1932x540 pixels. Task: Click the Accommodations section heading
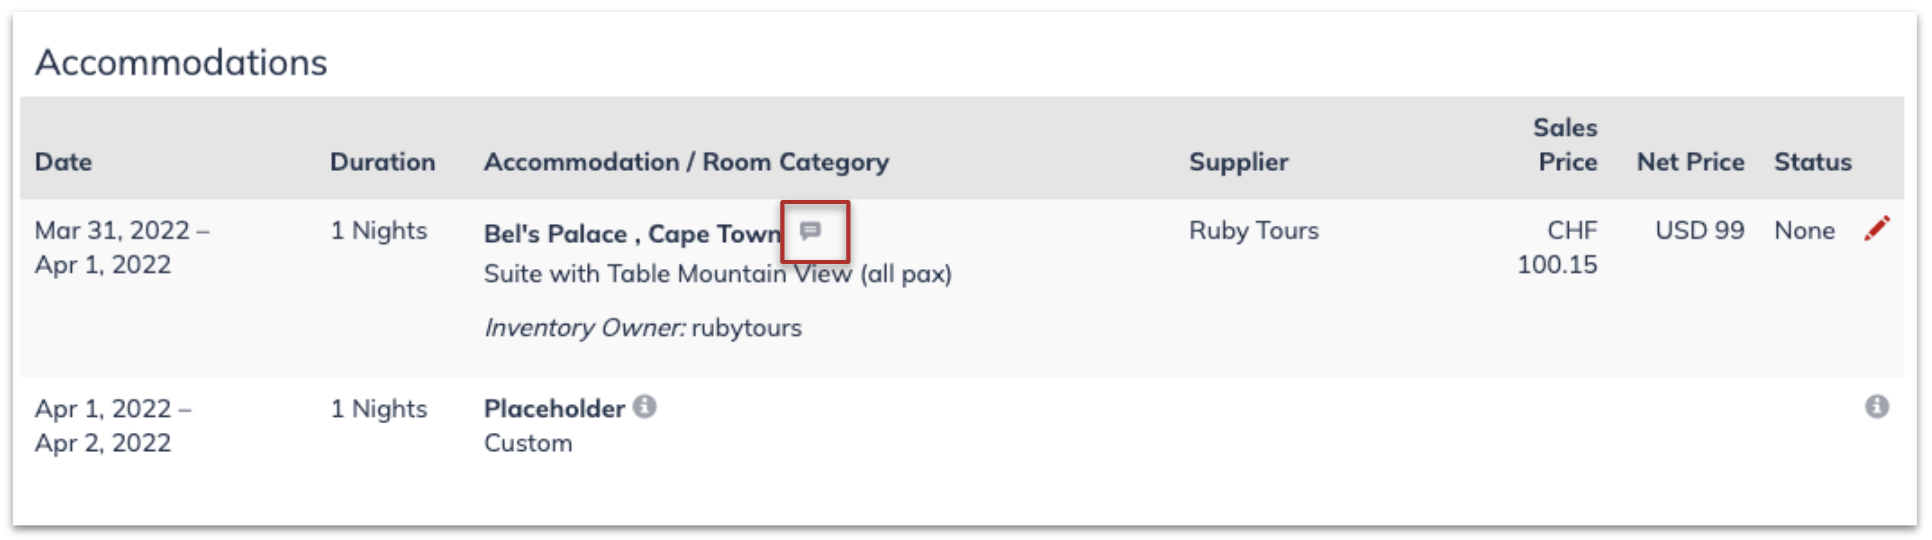(181, 62)
